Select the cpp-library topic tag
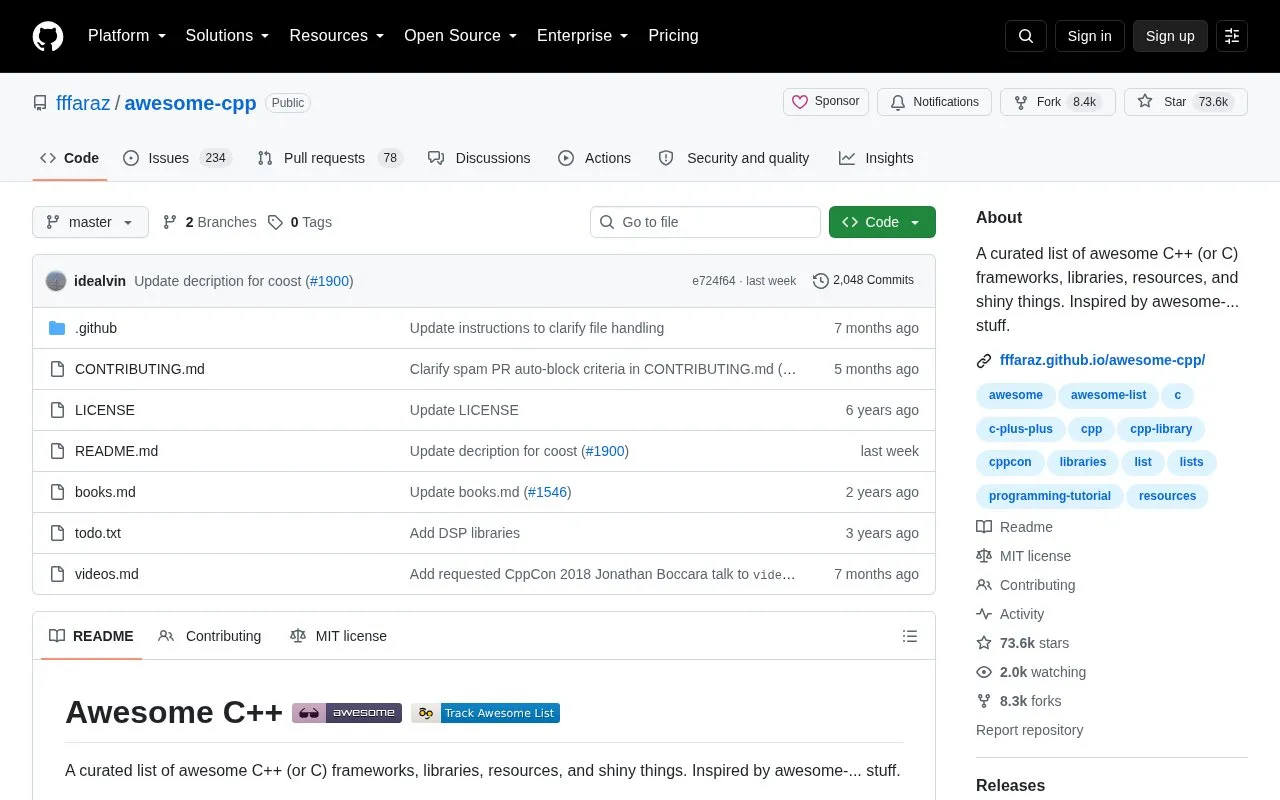 1161,429
